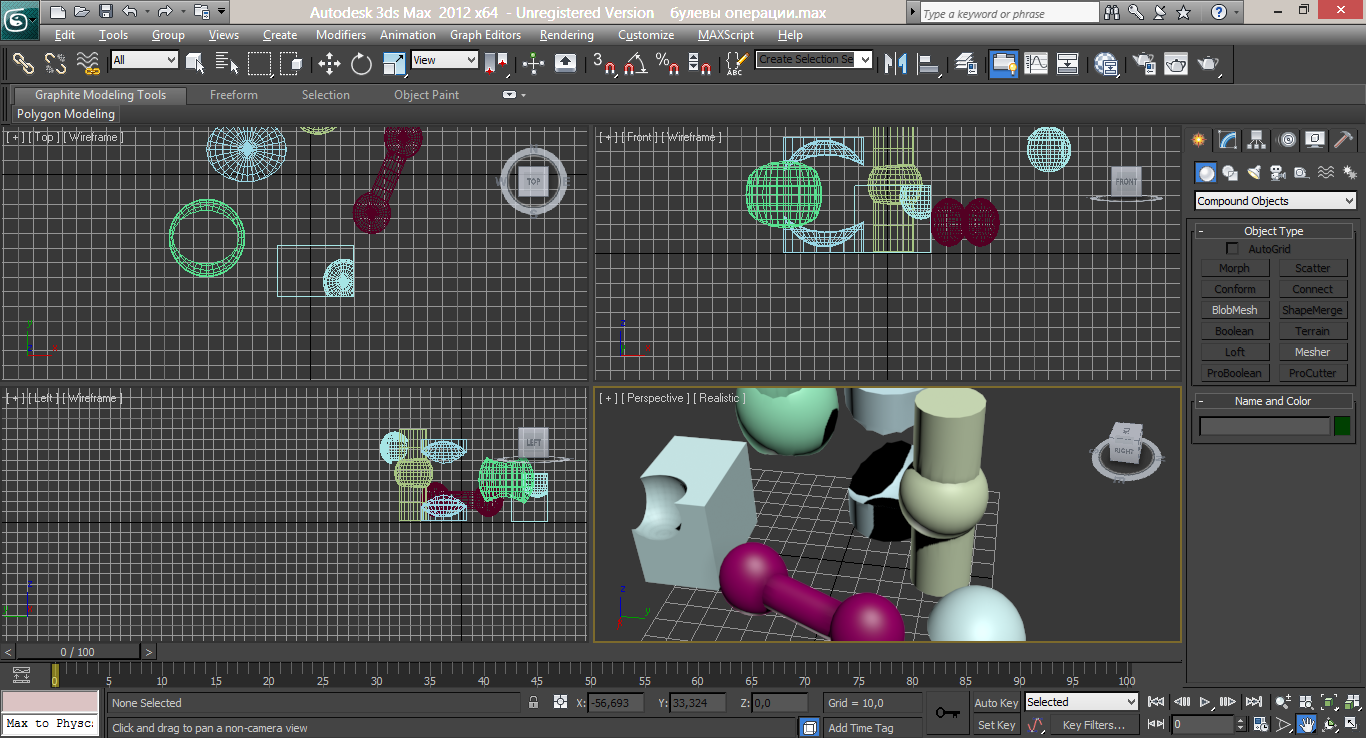Switch to Freeform ribbon tab
This screenshot has height=738, width=1366.
(234, 95)
